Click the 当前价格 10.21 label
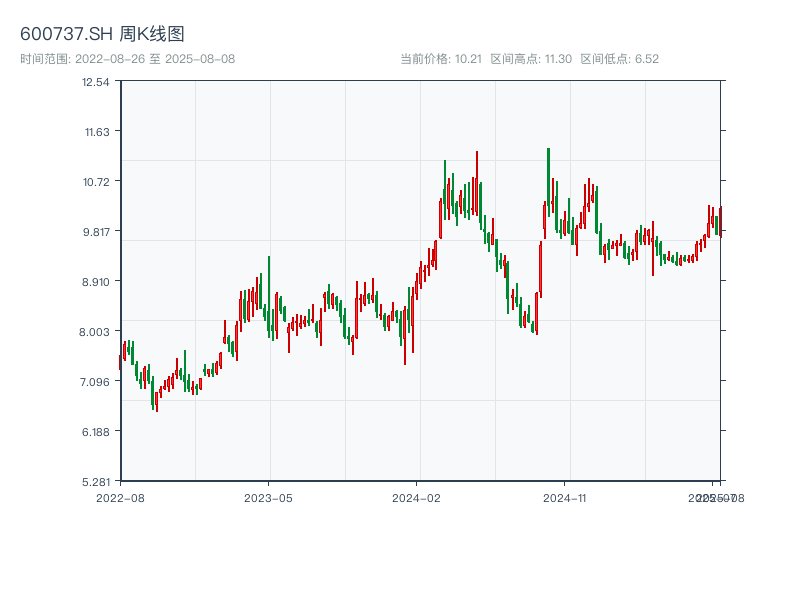This screenshot has height=600, width=800. click(441, 59)
